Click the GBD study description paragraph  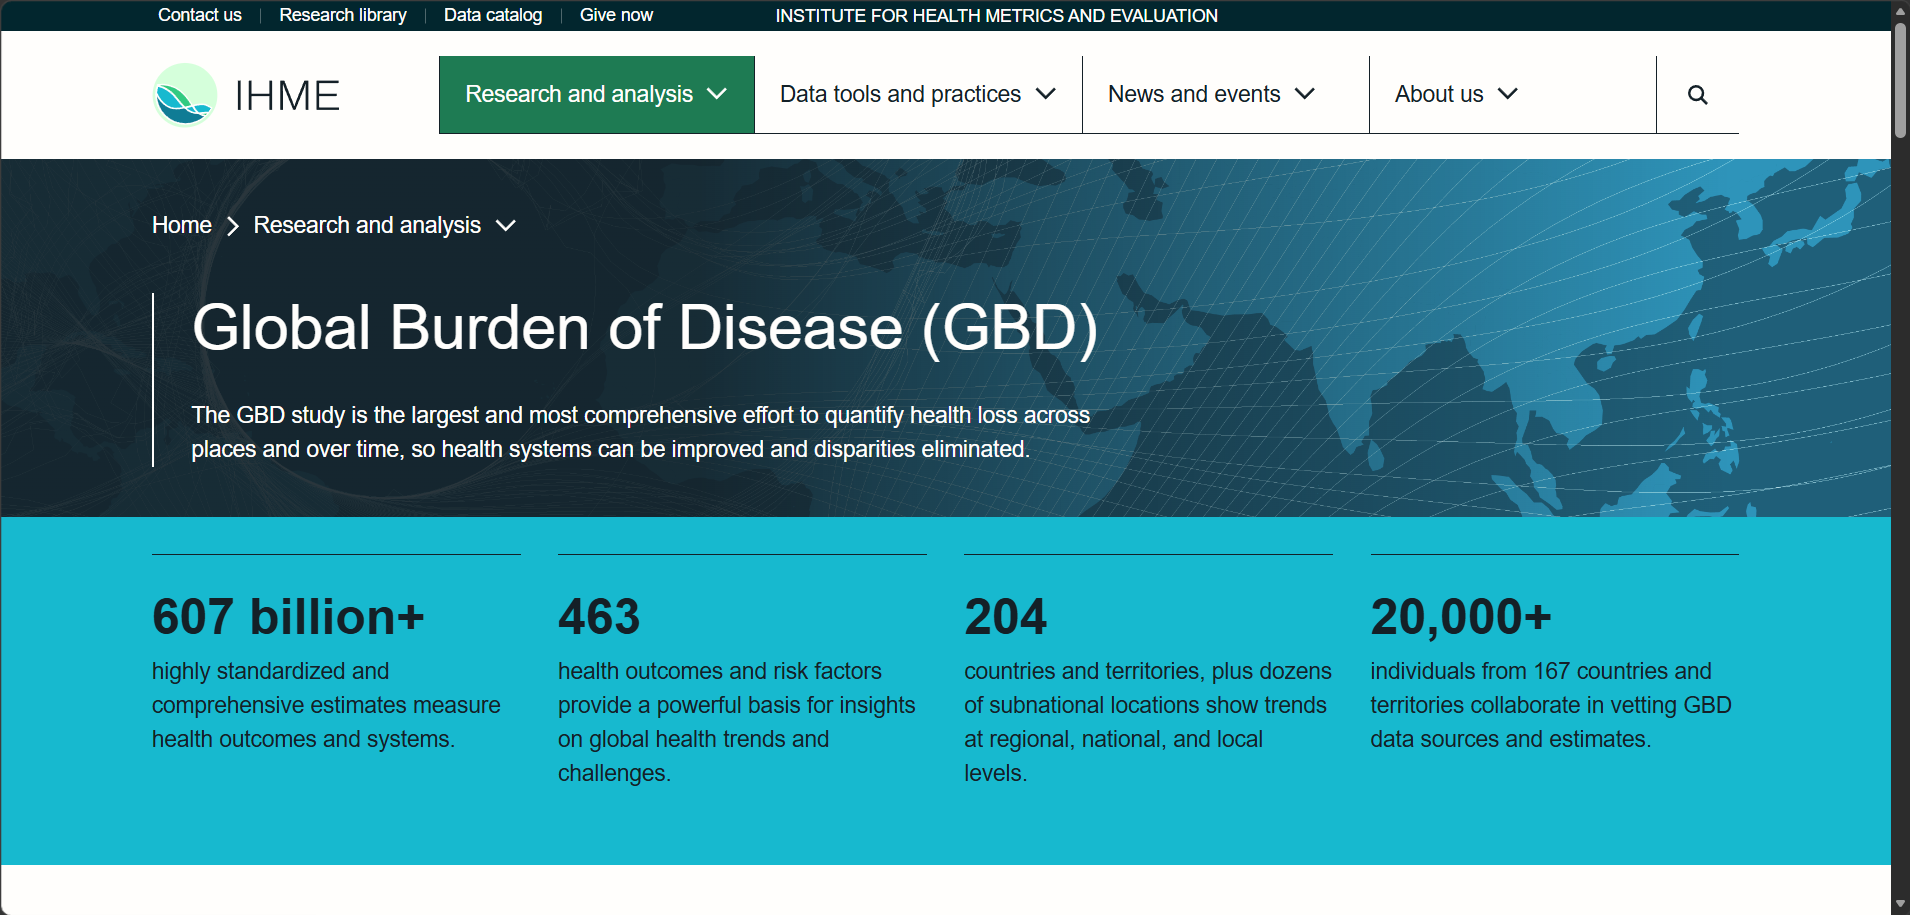pyautogui.click(x=641, y=432)
